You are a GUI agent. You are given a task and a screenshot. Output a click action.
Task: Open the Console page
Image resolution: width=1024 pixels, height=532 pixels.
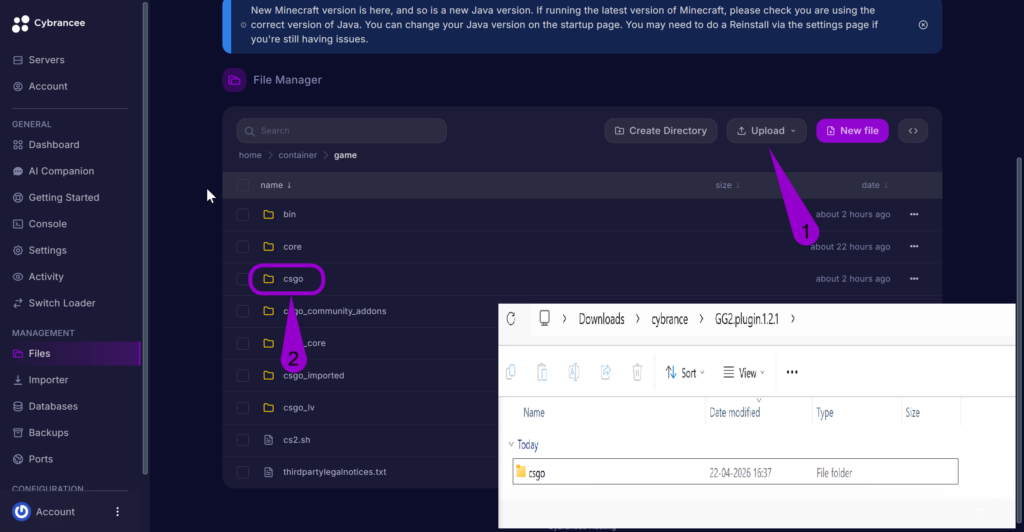click(x=39, y=224)
